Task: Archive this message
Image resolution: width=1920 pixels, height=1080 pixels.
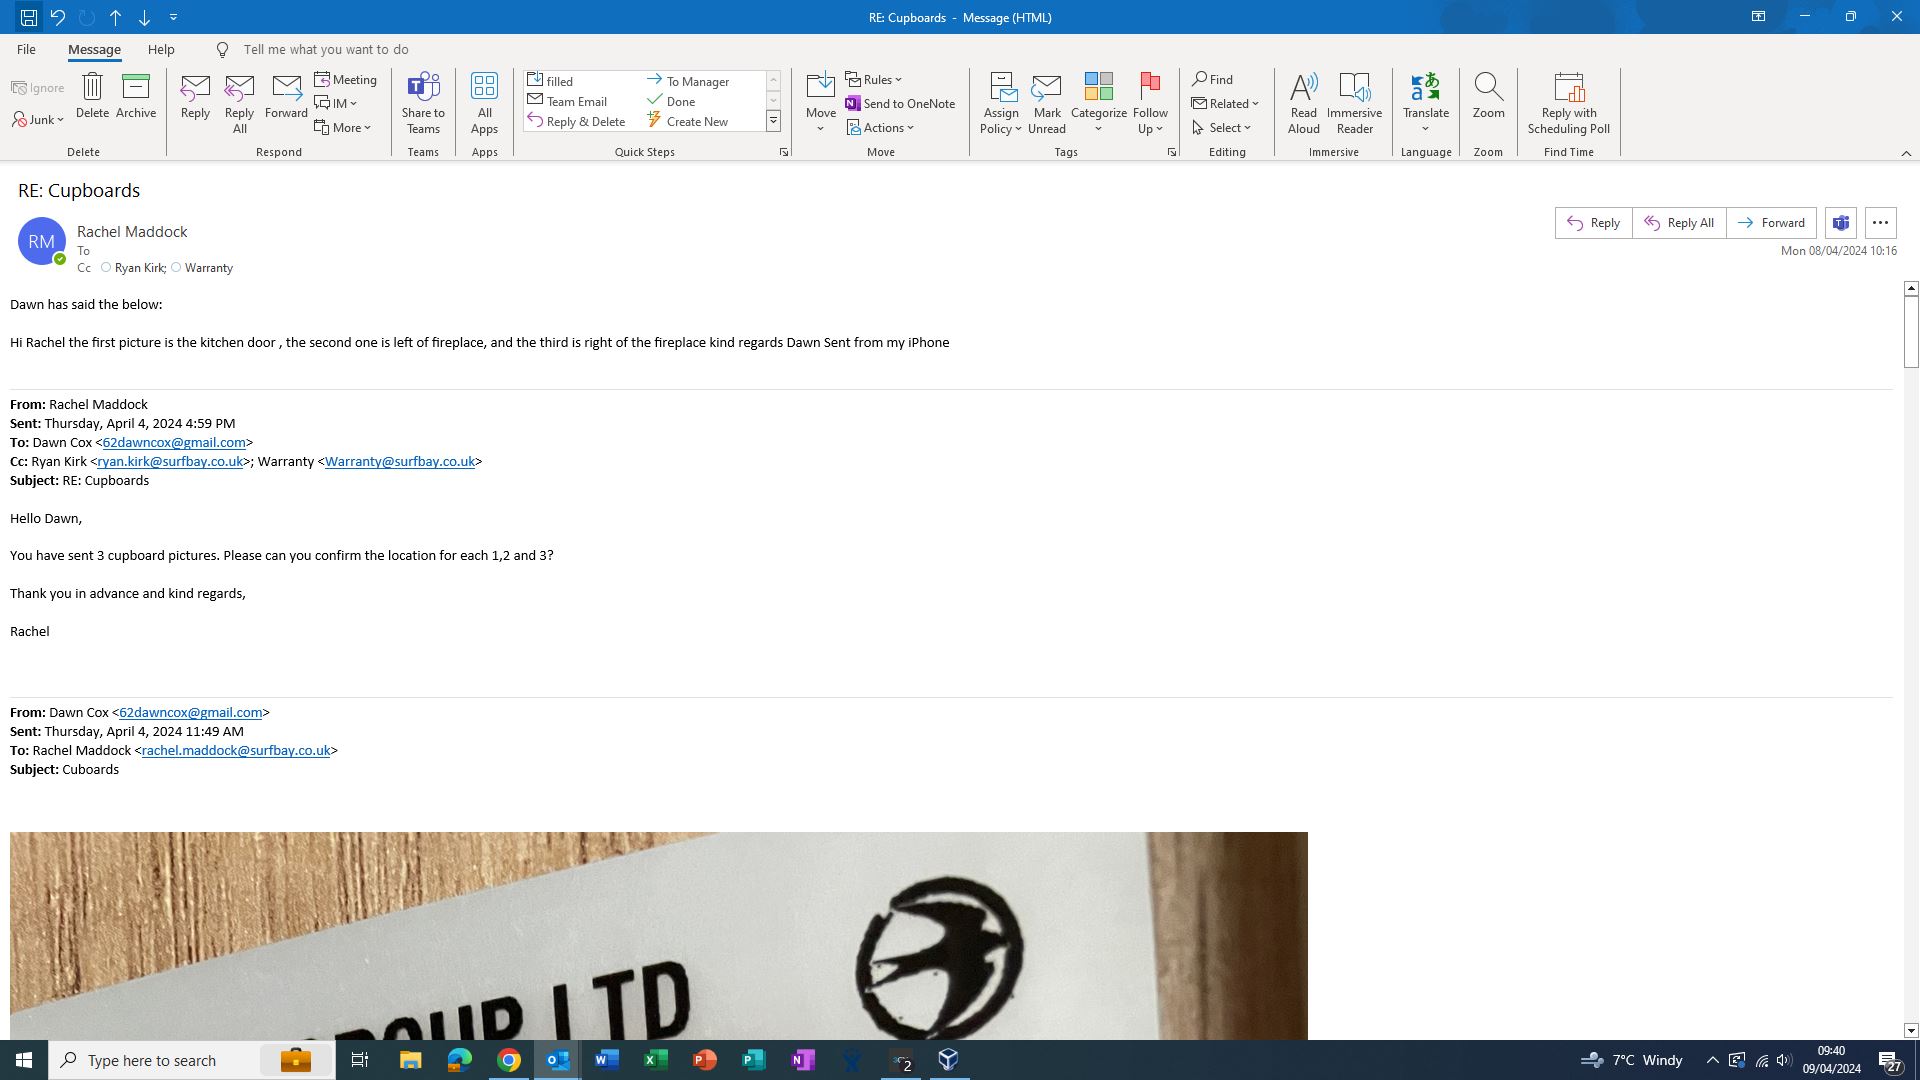Action: pyautogui.click(x=135, y=88)
